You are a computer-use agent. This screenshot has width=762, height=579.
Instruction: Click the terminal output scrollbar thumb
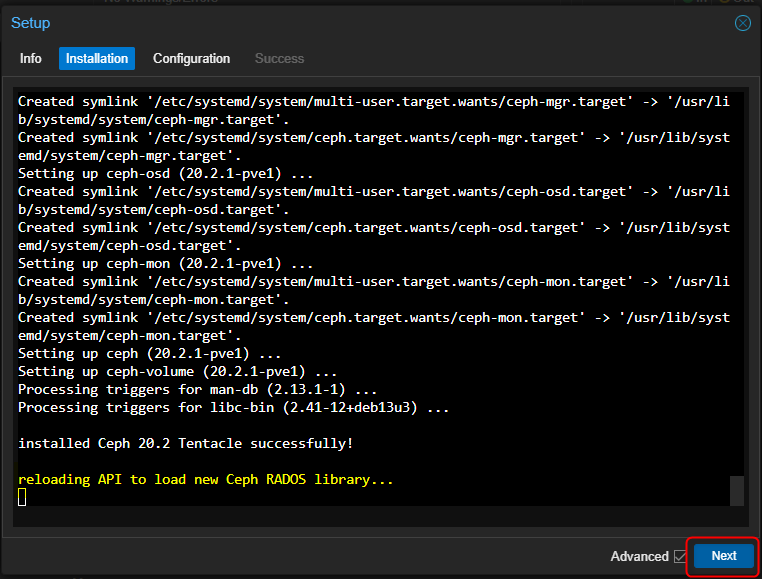point(737,491)
